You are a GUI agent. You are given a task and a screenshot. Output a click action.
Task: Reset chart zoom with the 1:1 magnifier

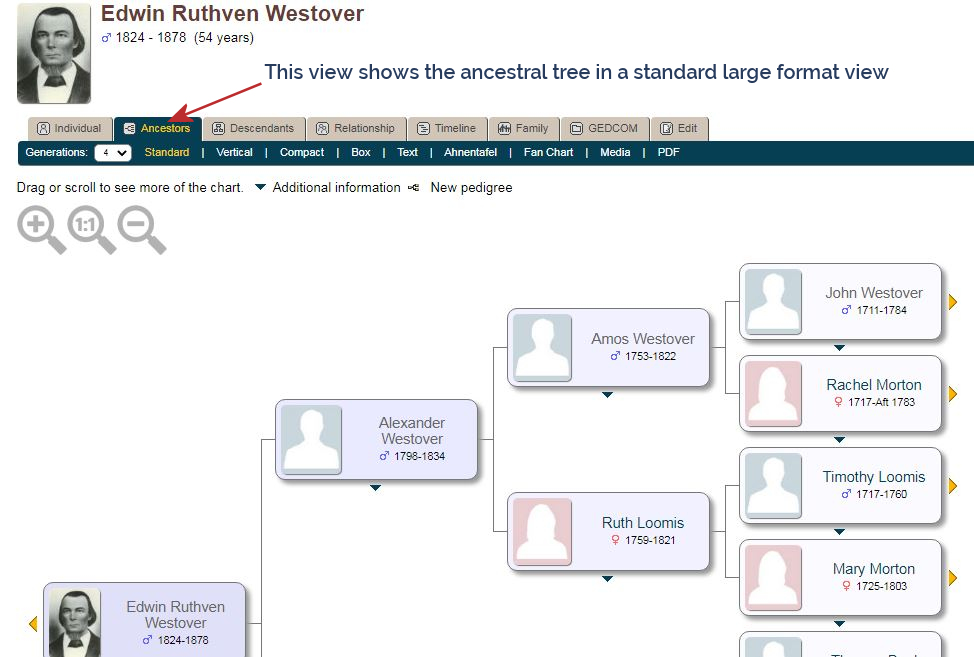(91, 230)
